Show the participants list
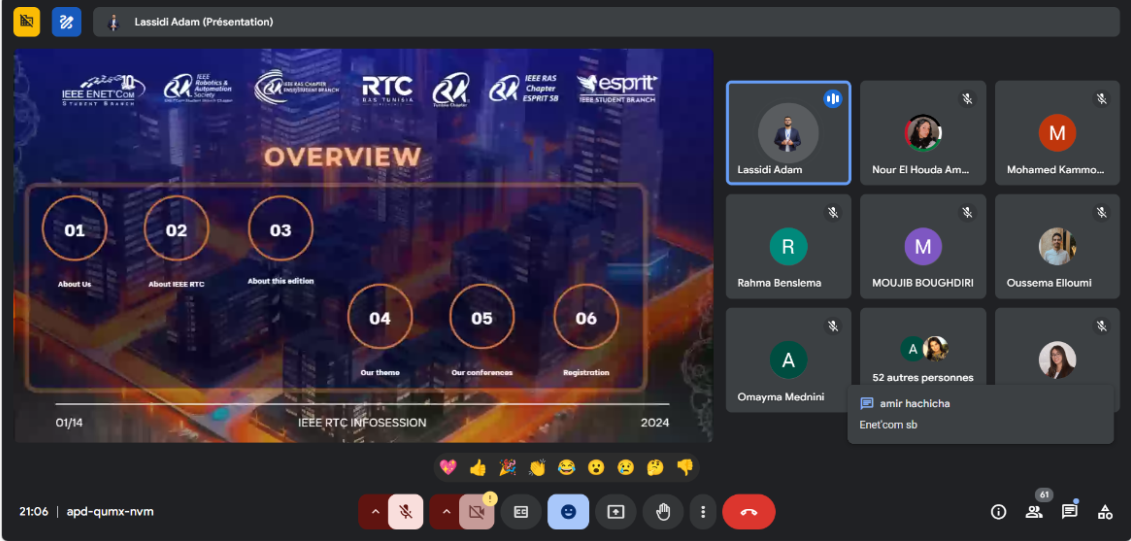Screen dimensions: 1131x541 tap(1034, 512)
